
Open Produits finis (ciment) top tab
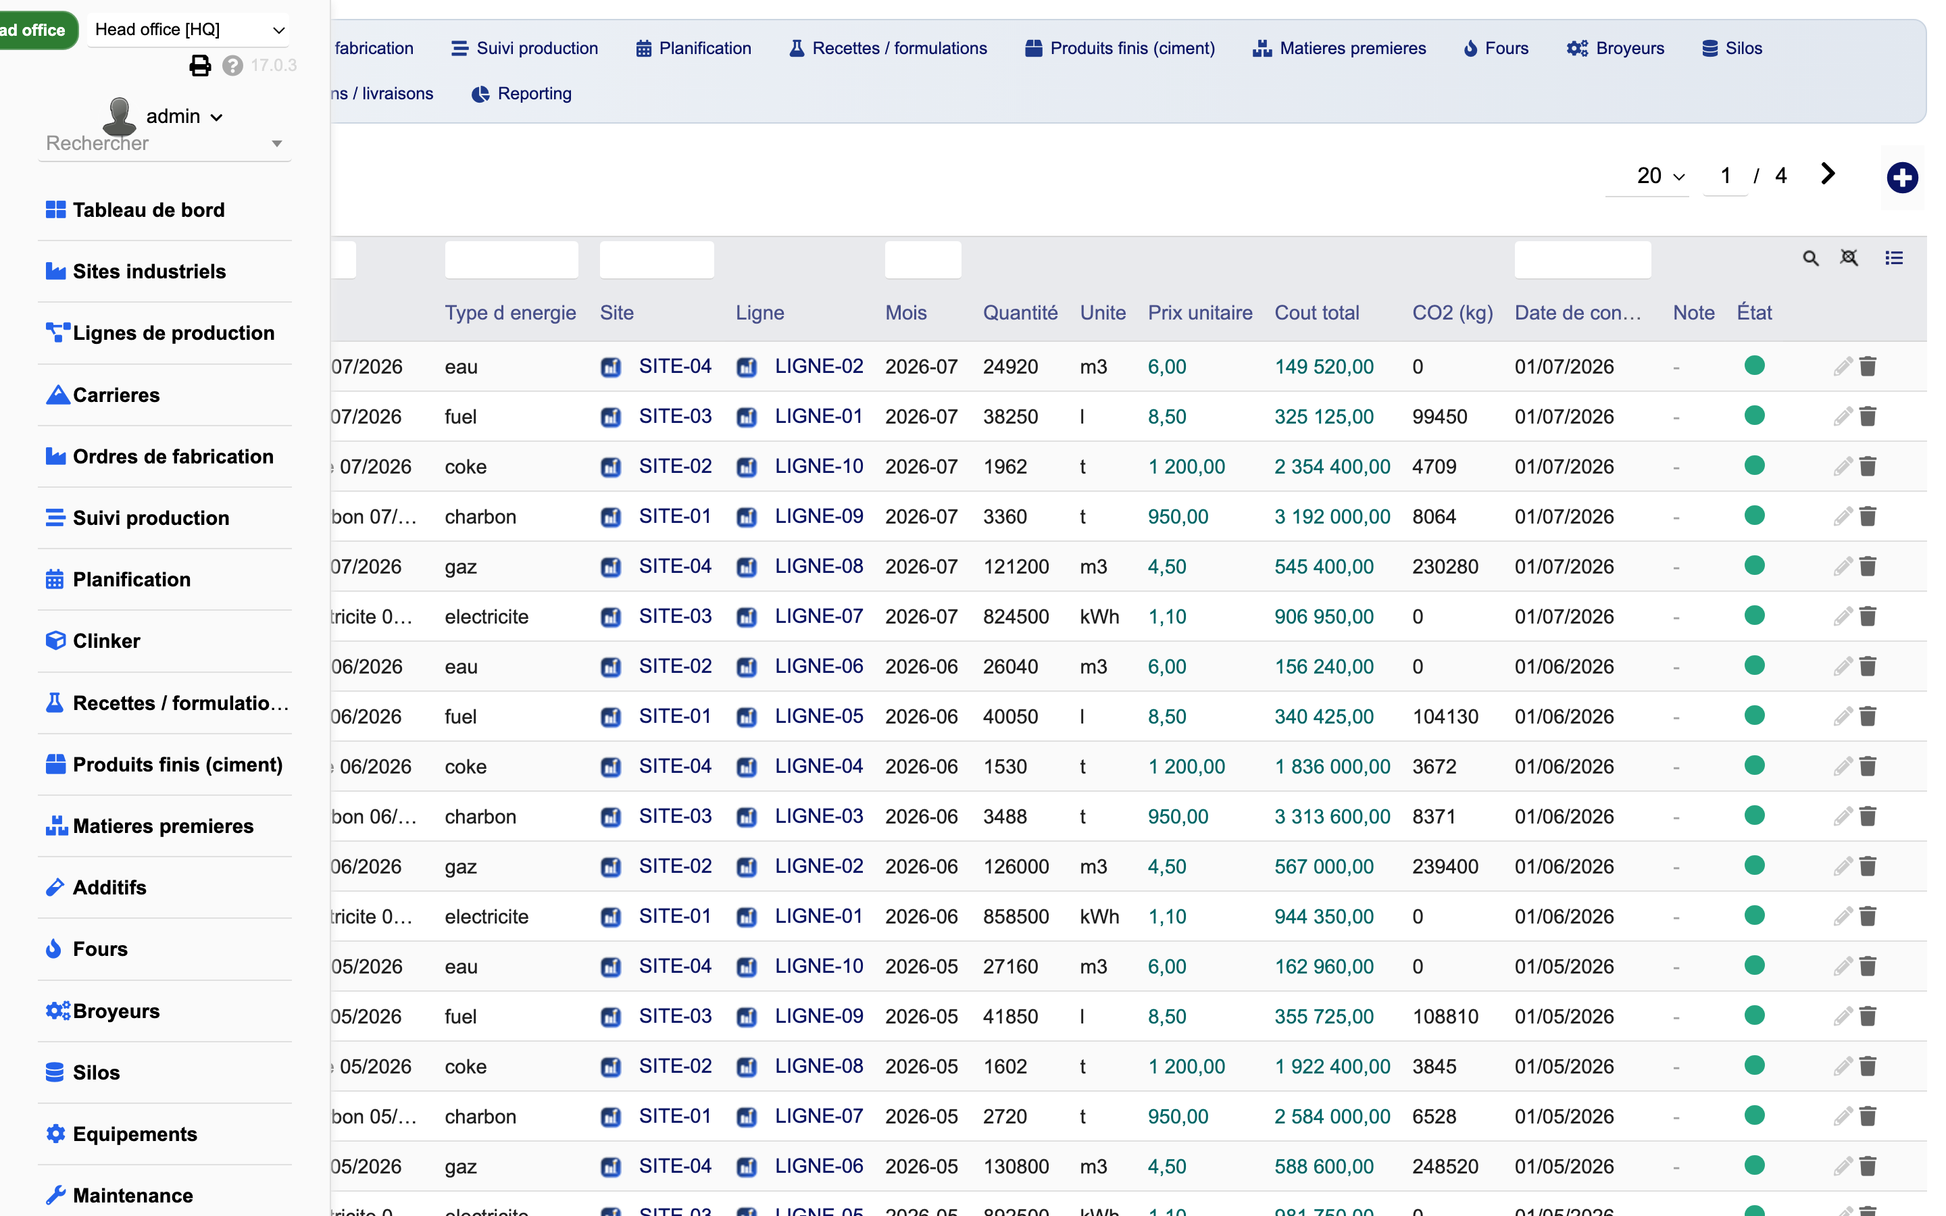pyautogui.click(x=1120, y=48)
